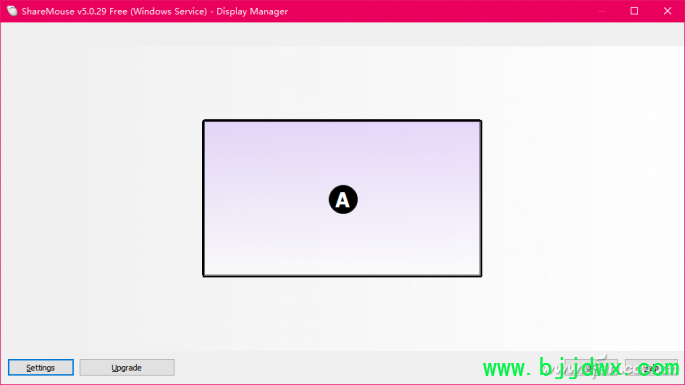685x385 pixels.
Task: Click the Upgrade button
Action: [127, 368]
